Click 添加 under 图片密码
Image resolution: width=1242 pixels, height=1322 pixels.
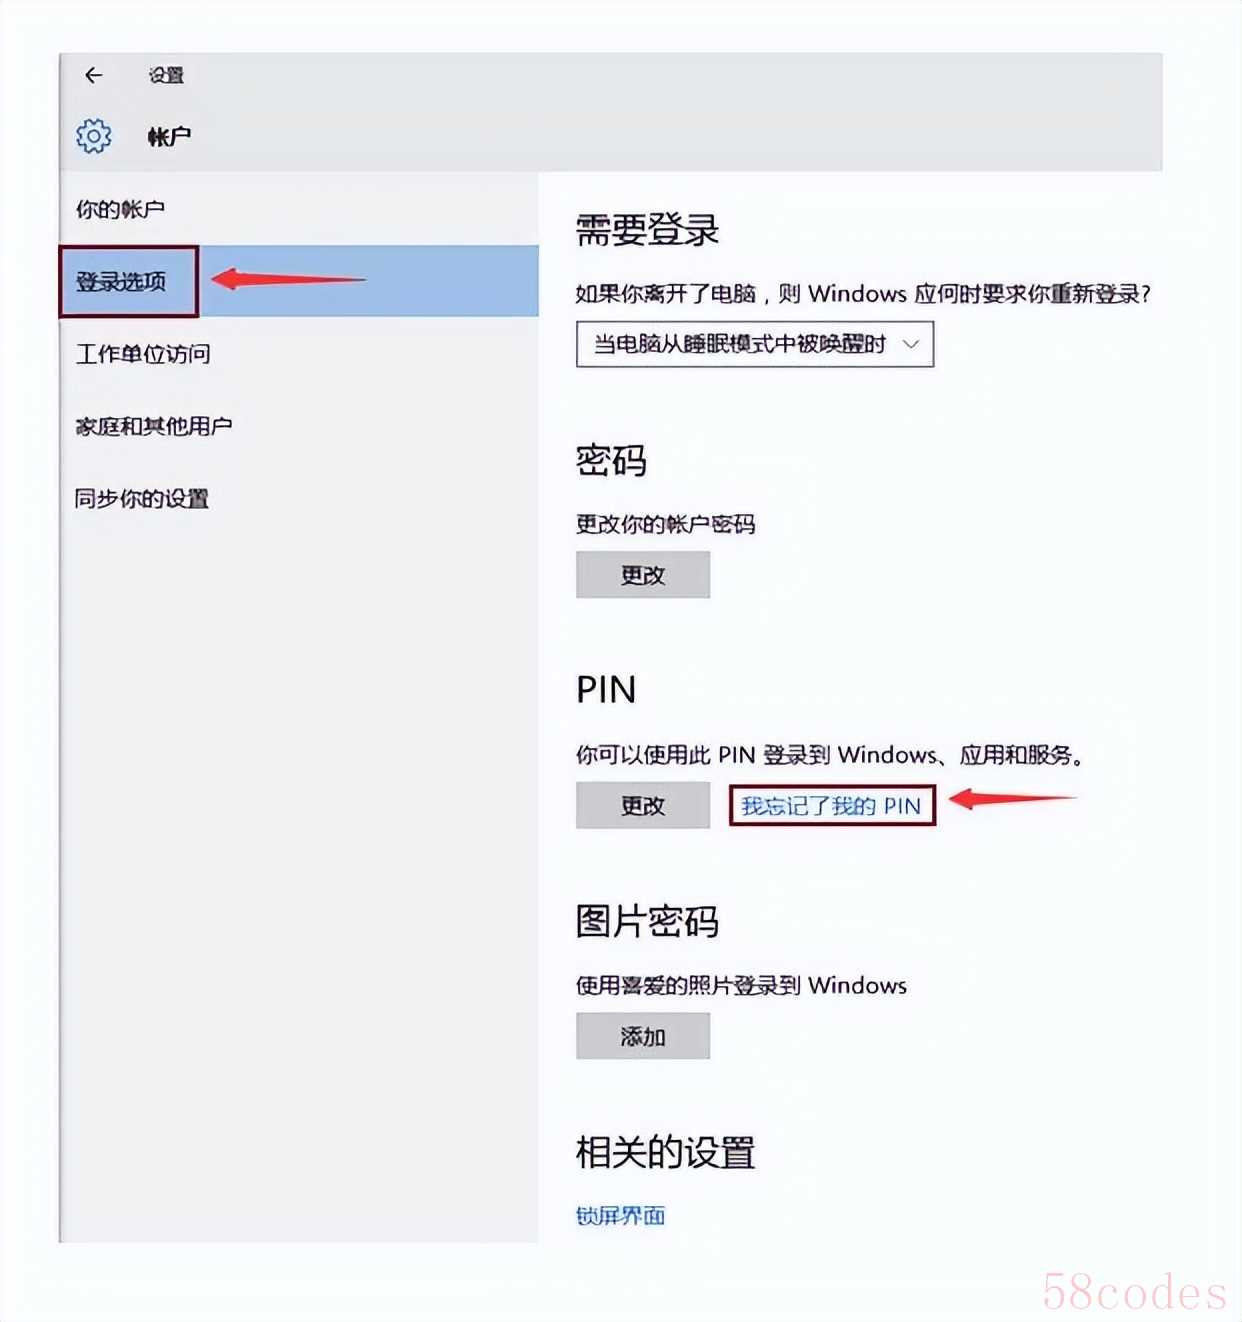point(643,1036)
